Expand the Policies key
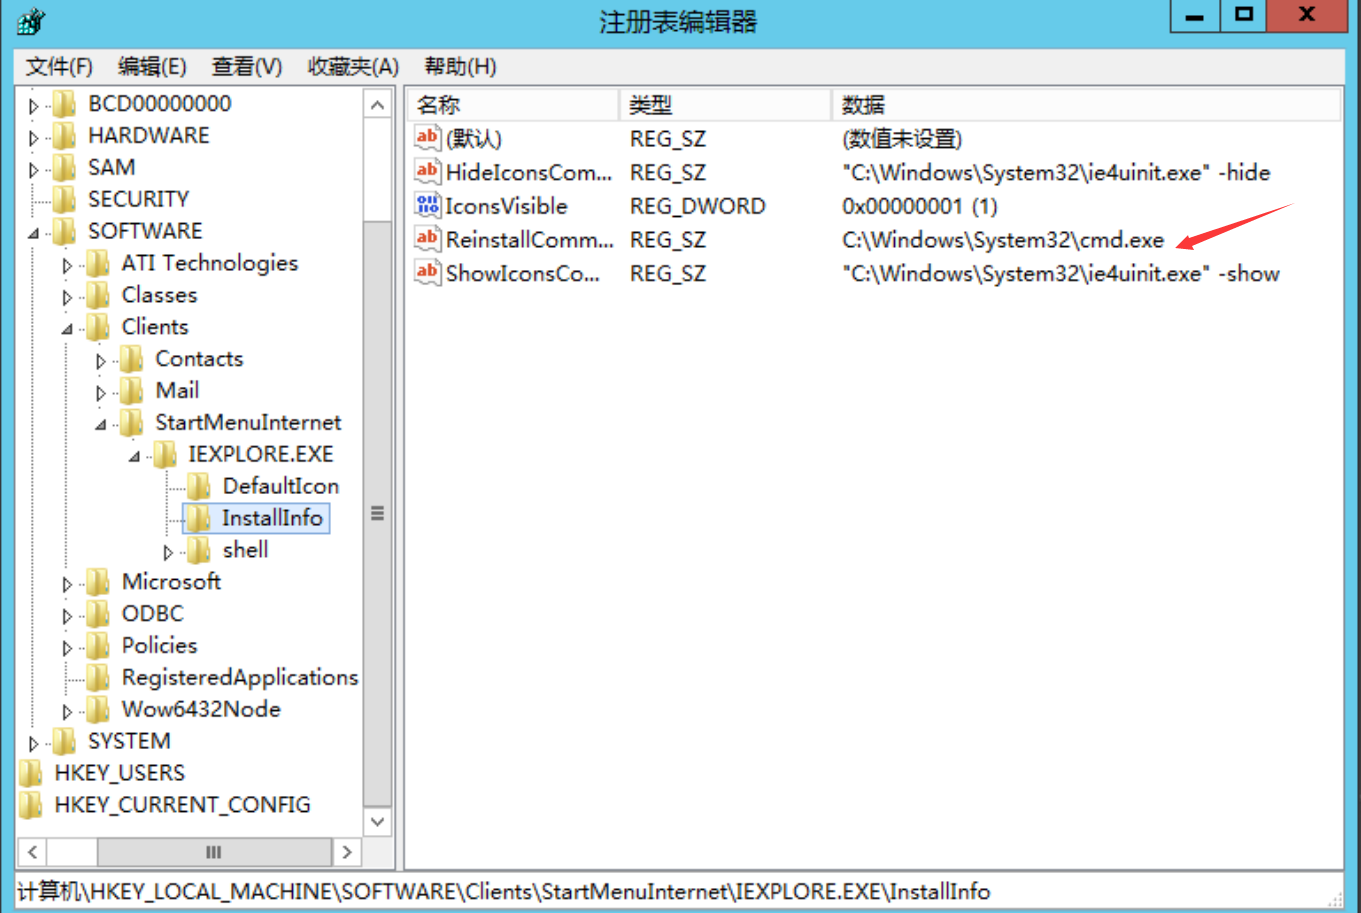 tap(67, 648)
